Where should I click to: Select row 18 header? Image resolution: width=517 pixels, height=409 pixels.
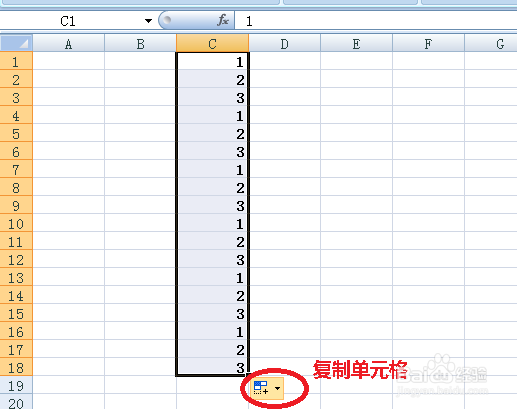(x=16, y=367)
